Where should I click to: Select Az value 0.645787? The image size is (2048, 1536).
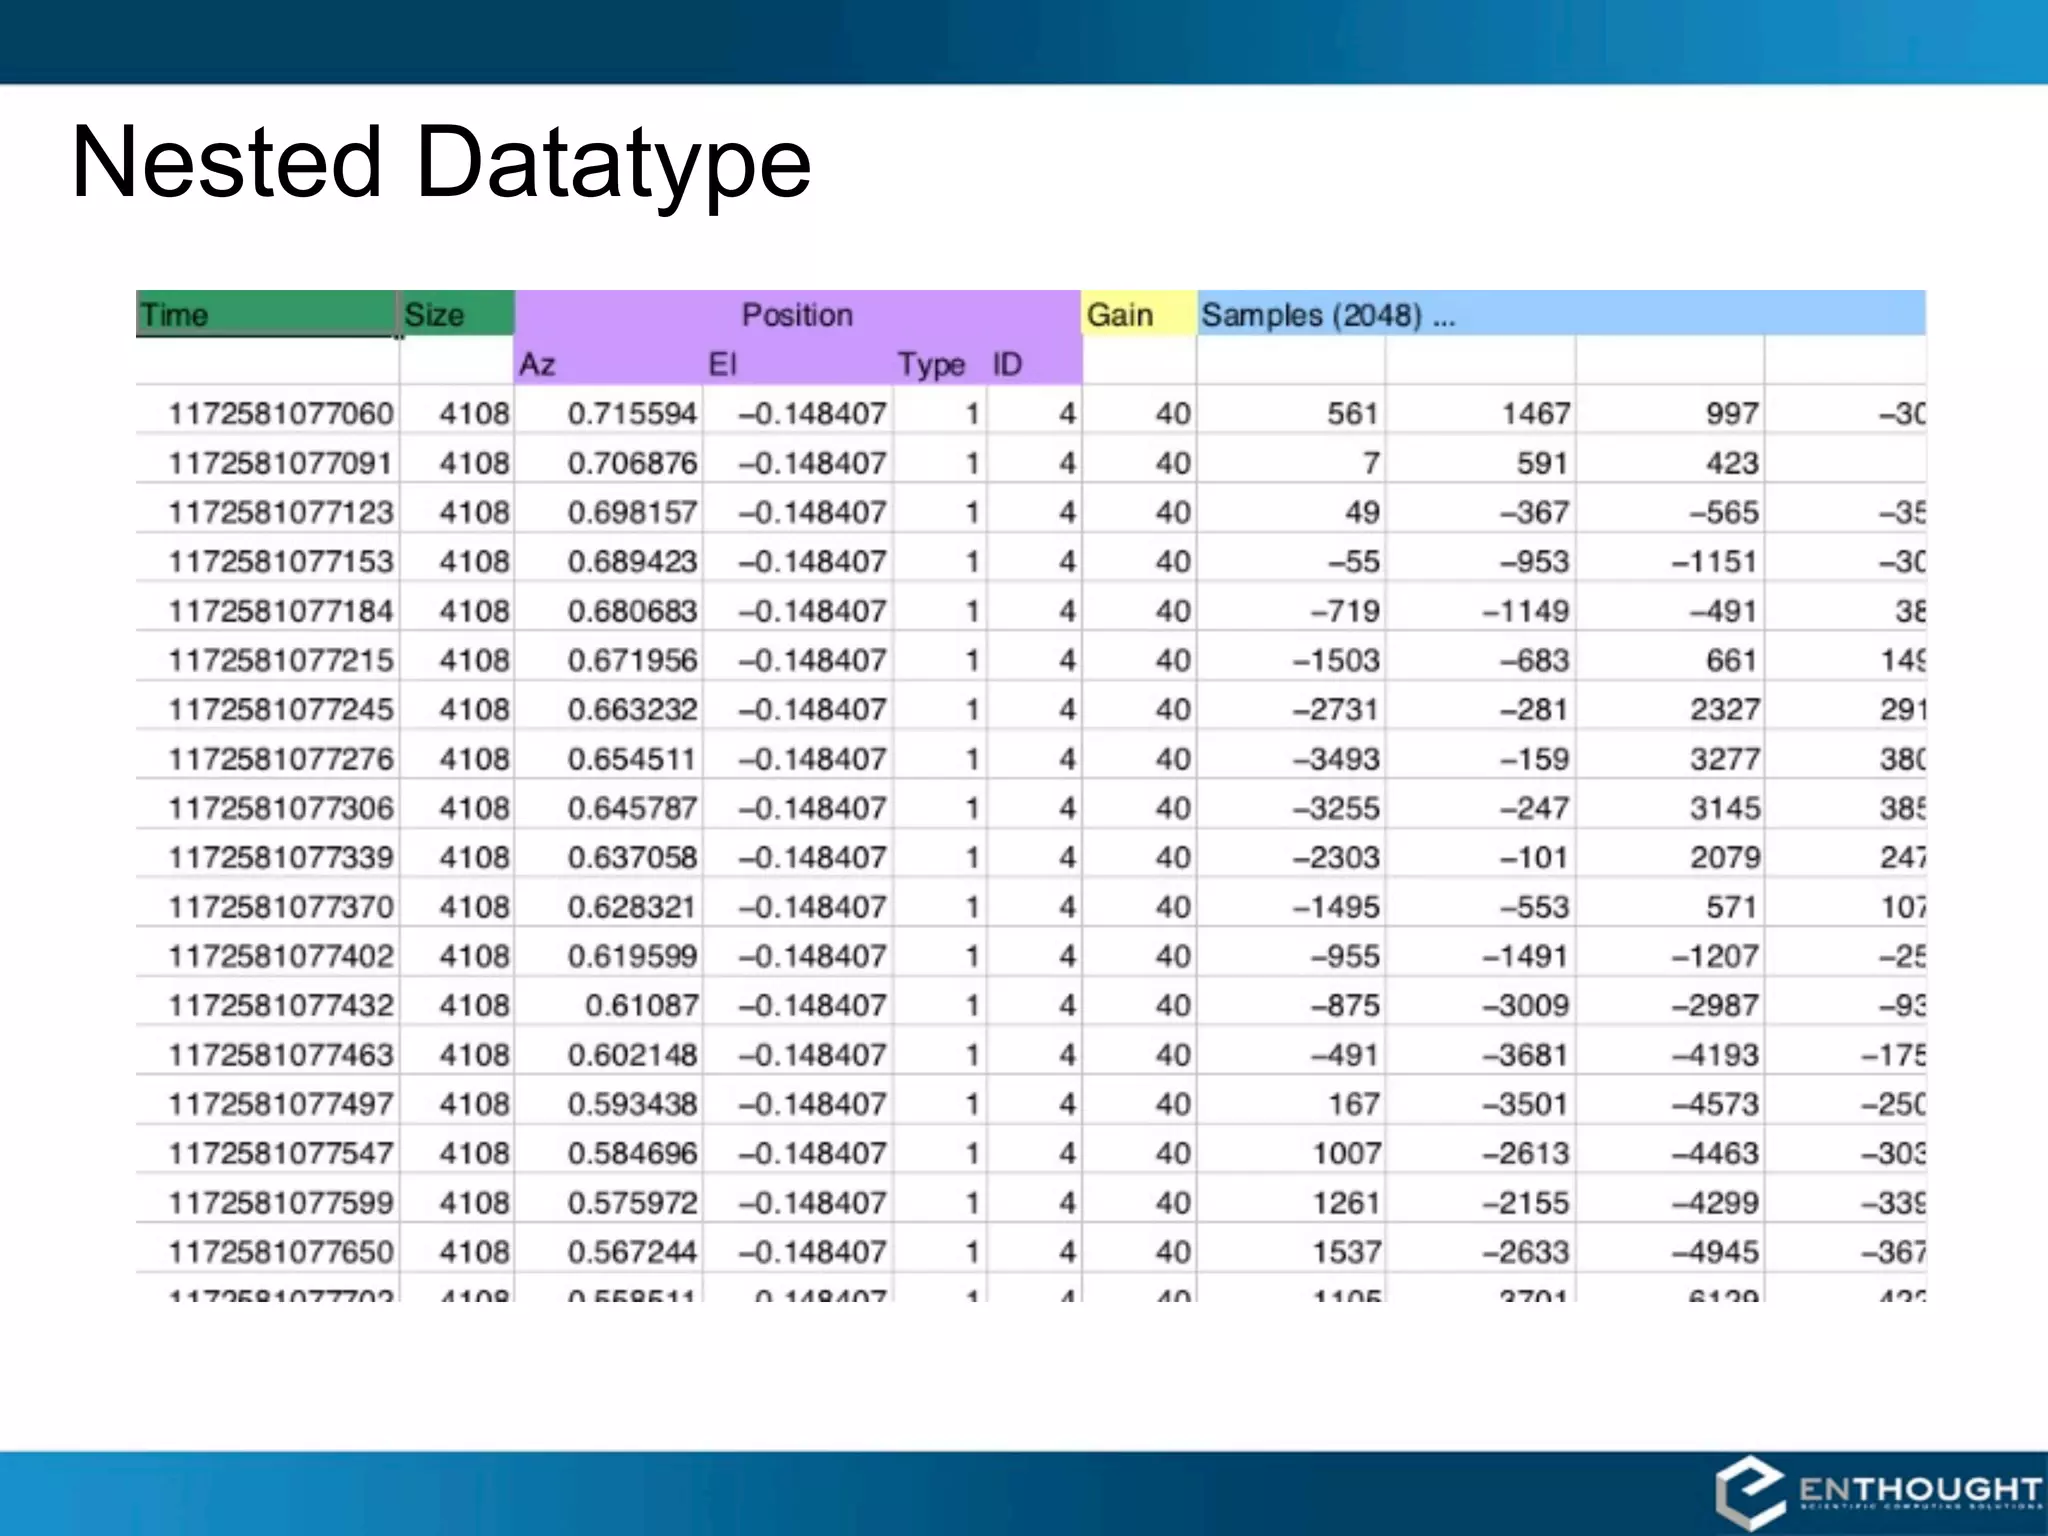coord(632,807)
